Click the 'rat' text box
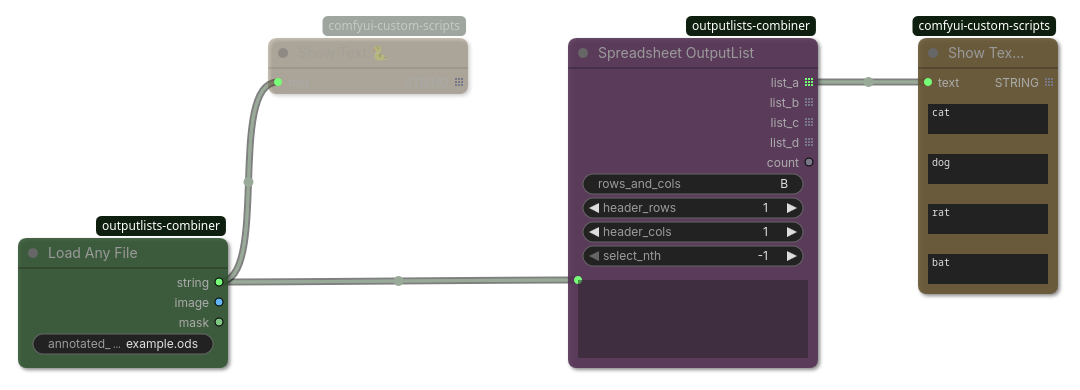This screenshot has width=1080, height=390. tap(988, 219)
